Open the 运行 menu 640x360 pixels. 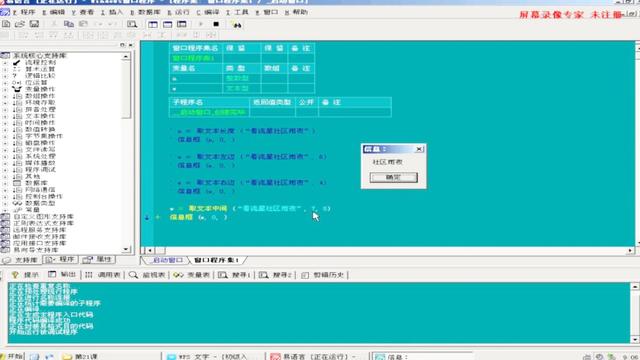[x=179, y=12]
